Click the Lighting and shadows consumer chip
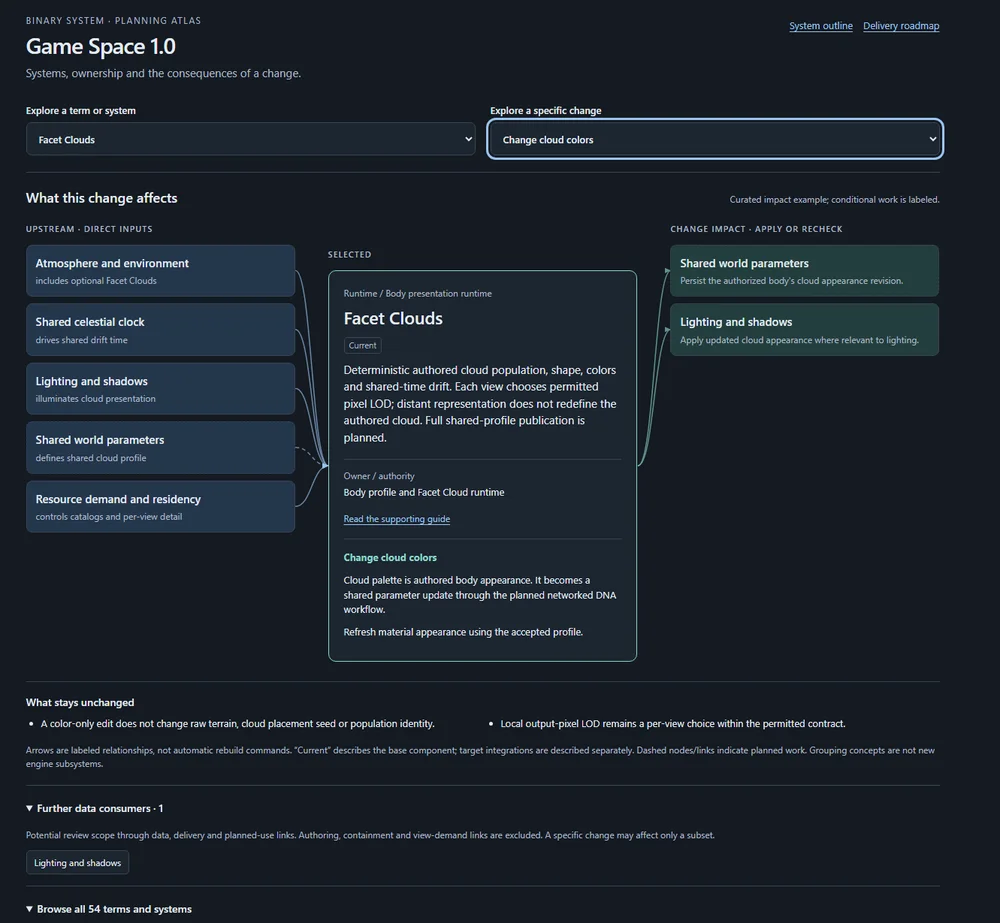This screenshot has width=1000, height=923. pyautogui.click(x=77, y=862)
